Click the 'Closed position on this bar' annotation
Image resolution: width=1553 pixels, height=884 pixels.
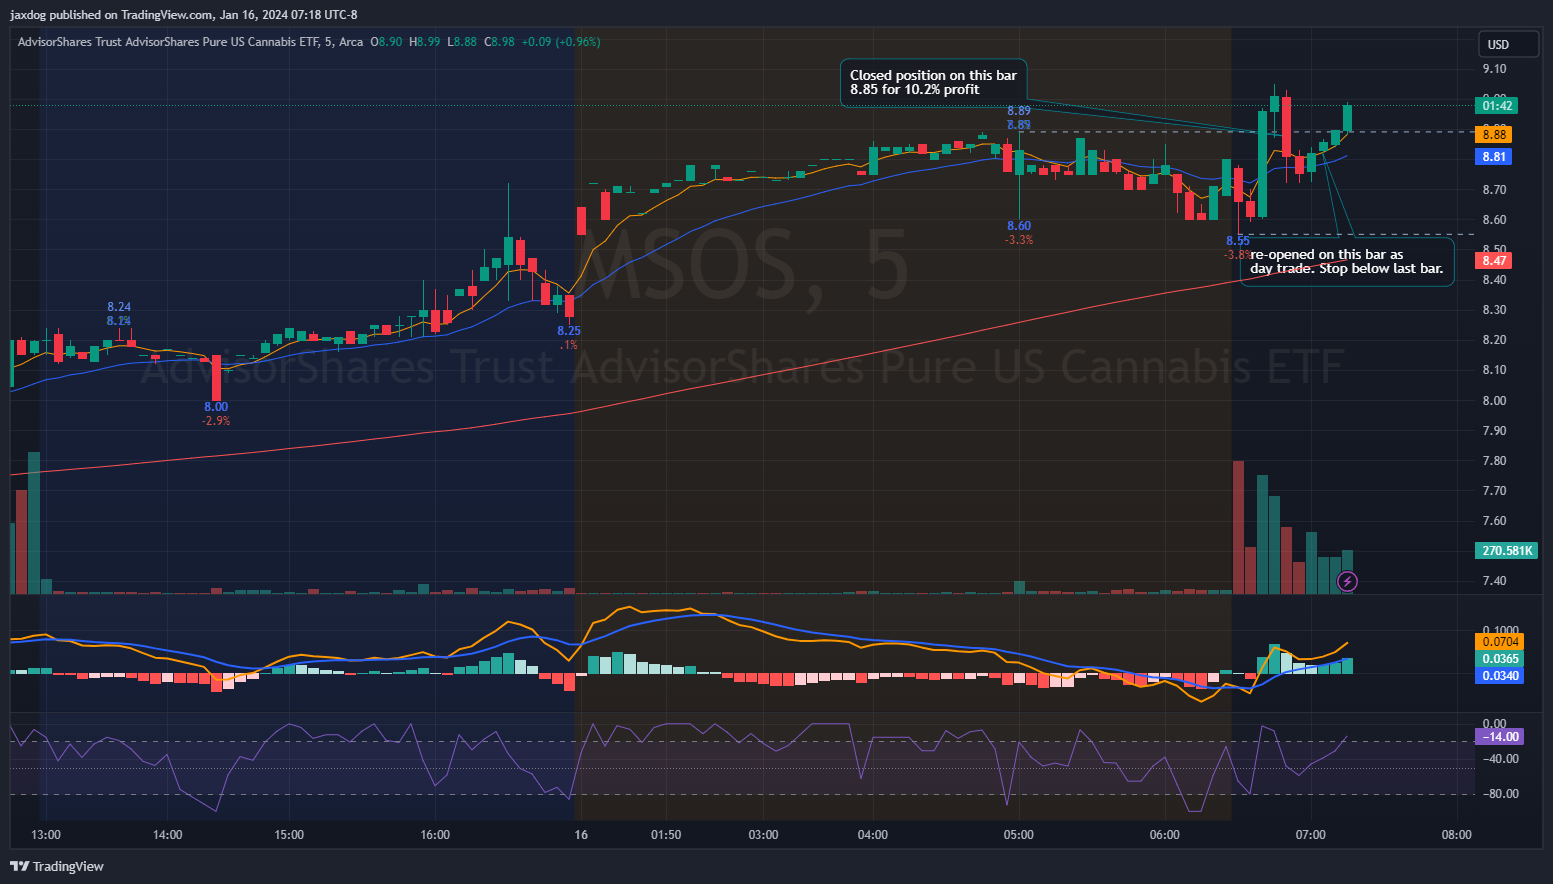pos(933,82)
